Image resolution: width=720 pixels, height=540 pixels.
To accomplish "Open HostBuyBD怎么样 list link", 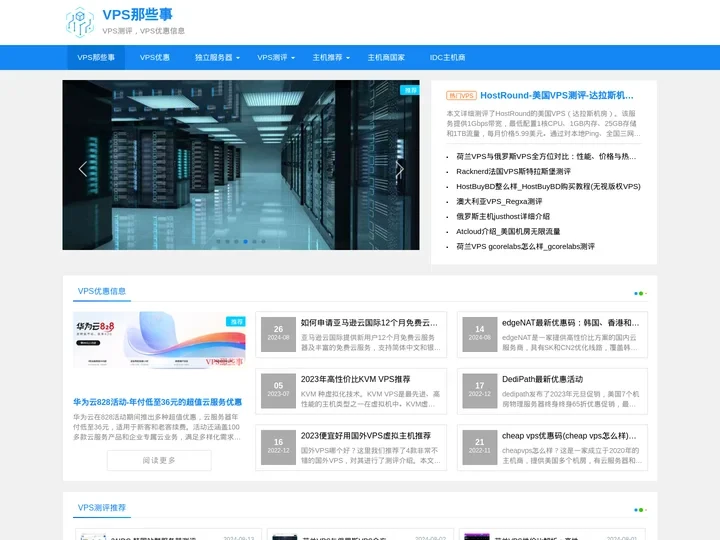I will click(x=548, y=186).
